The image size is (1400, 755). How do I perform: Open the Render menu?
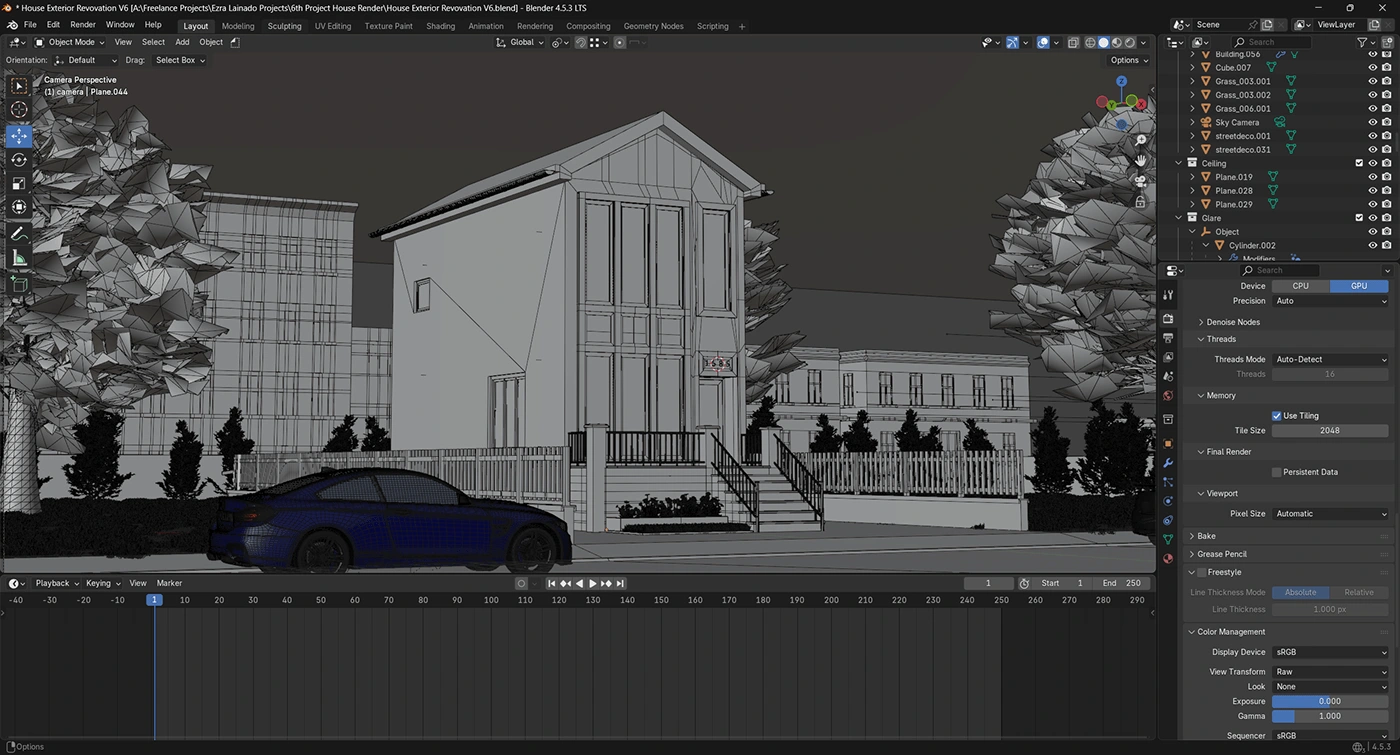pyautogui.click(x=83, y=24)
